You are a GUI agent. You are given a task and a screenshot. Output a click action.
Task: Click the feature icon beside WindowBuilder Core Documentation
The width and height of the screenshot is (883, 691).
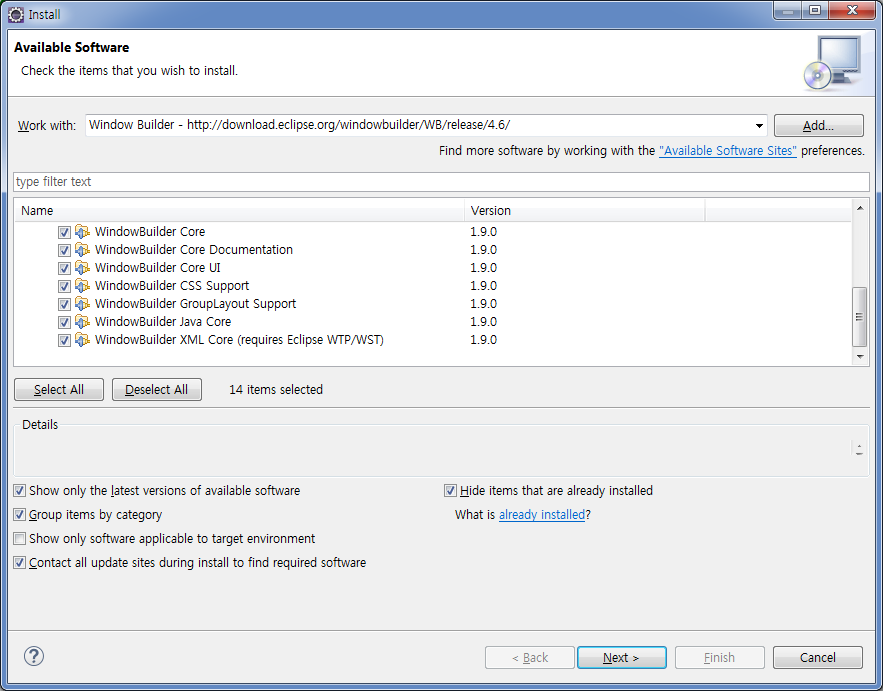click(82, 249)
